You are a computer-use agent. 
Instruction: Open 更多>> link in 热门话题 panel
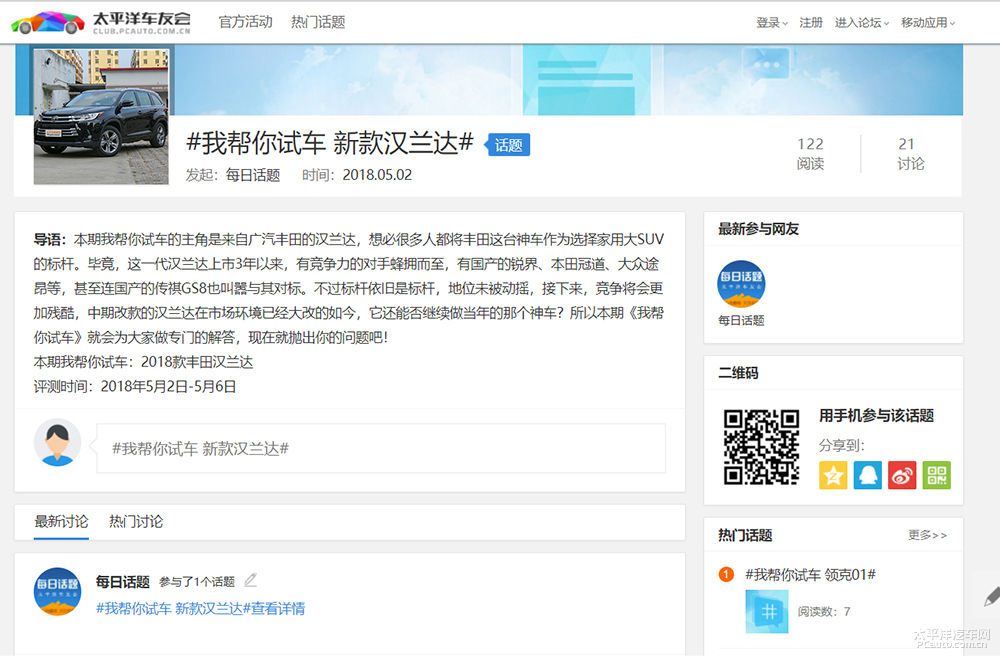[x=927, y=535]
